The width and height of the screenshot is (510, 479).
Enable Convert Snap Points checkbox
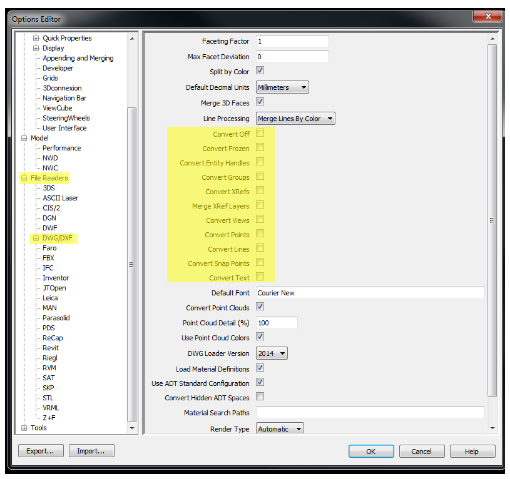point(260,262)
